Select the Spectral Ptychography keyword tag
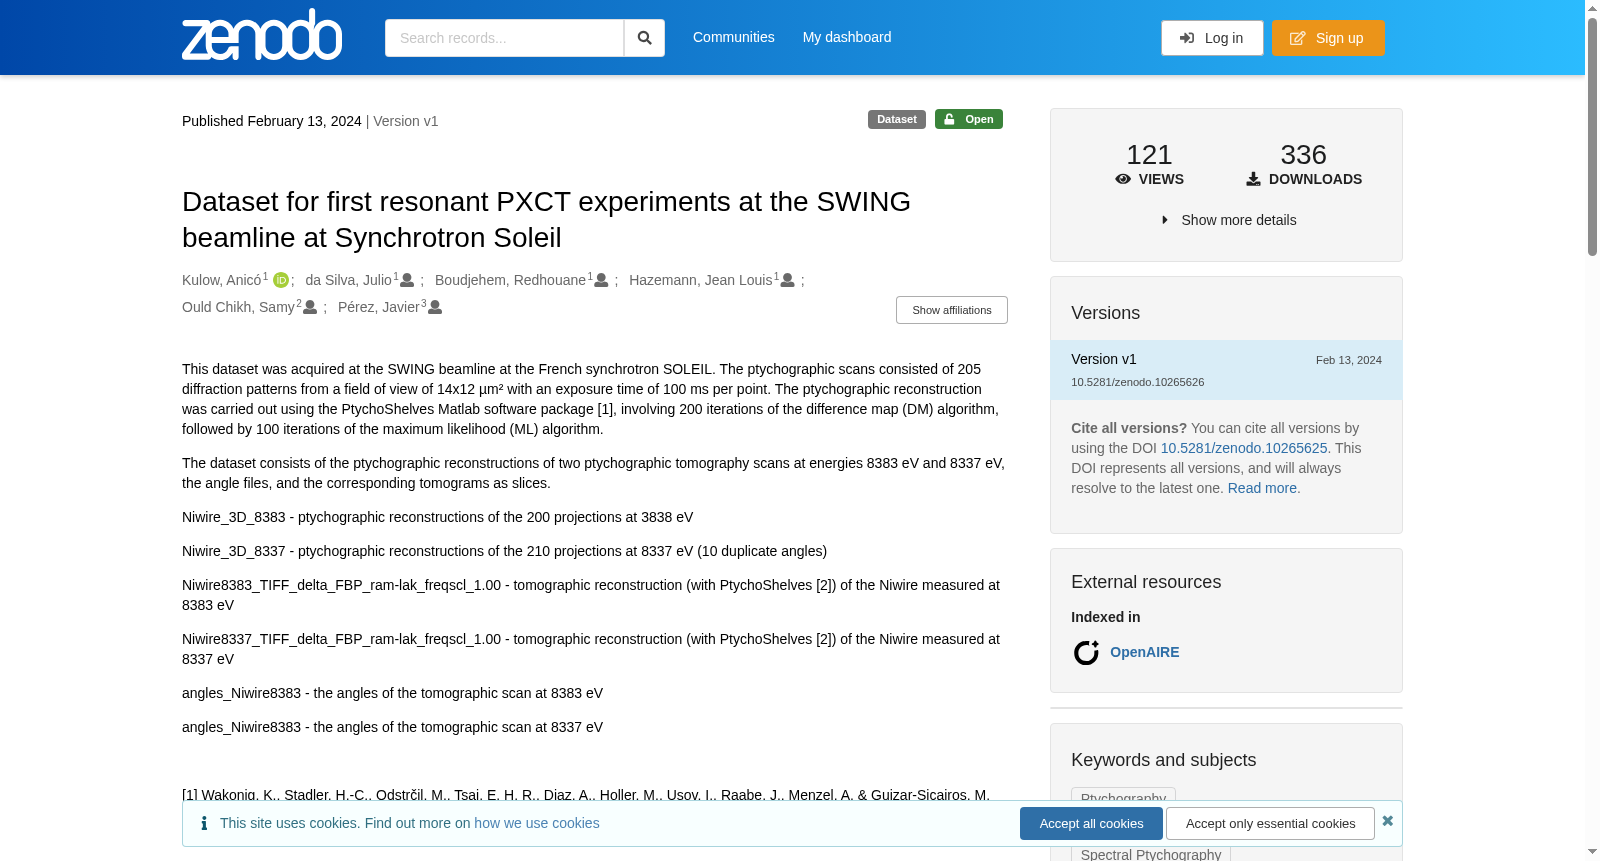Viewport: 1600px width, 861px height. pyautogui.click(x=1151, y=854)
